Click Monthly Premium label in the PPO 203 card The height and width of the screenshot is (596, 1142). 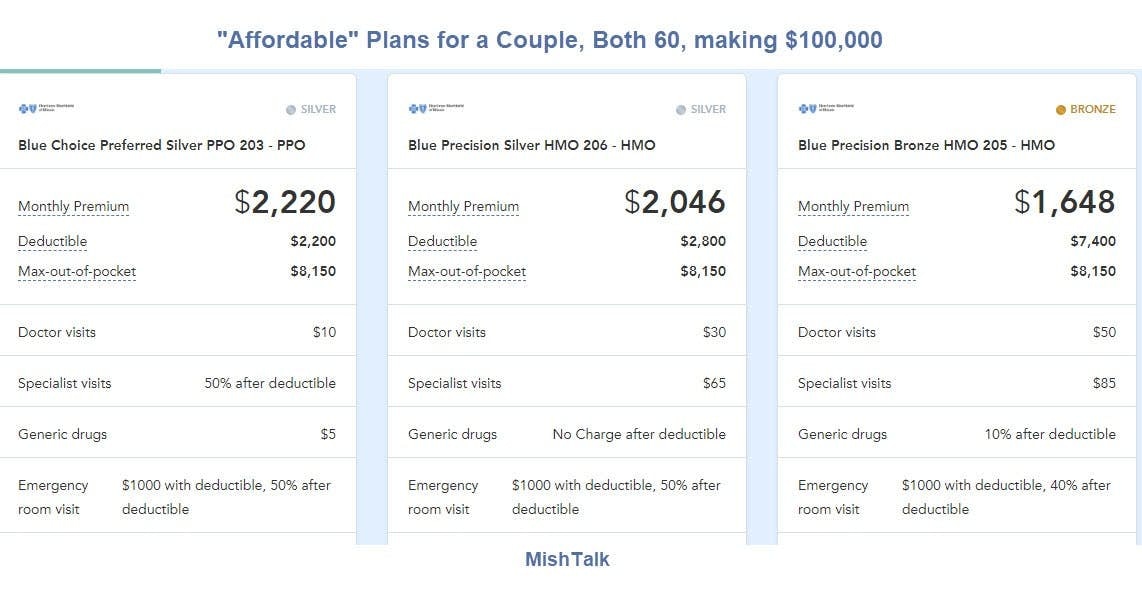click(x=74, y=207)
